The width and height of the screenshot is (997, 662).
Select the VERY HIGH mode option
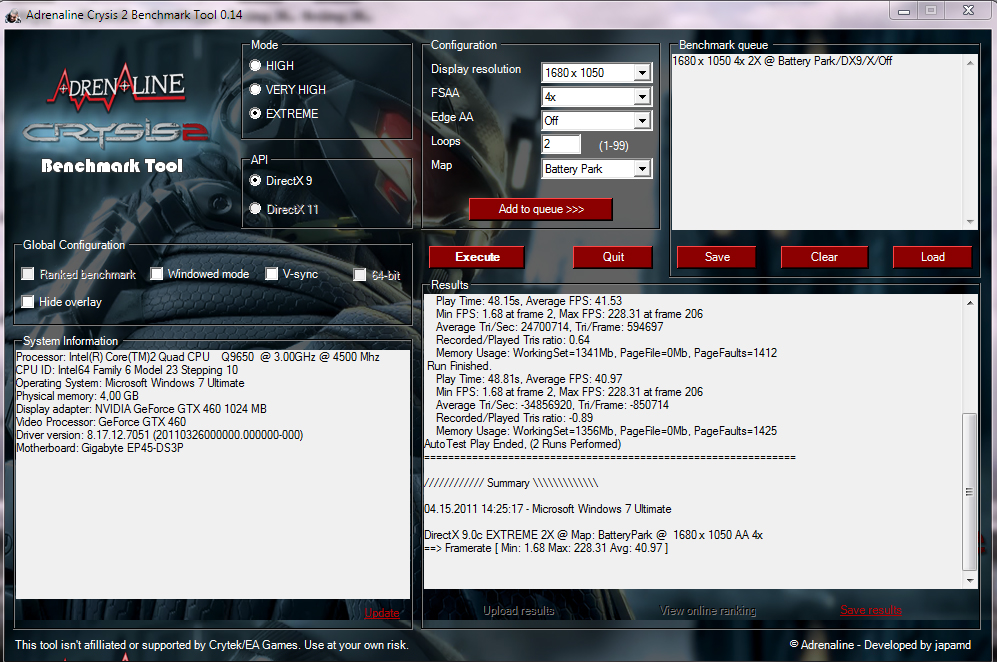(x=256, y=90)
